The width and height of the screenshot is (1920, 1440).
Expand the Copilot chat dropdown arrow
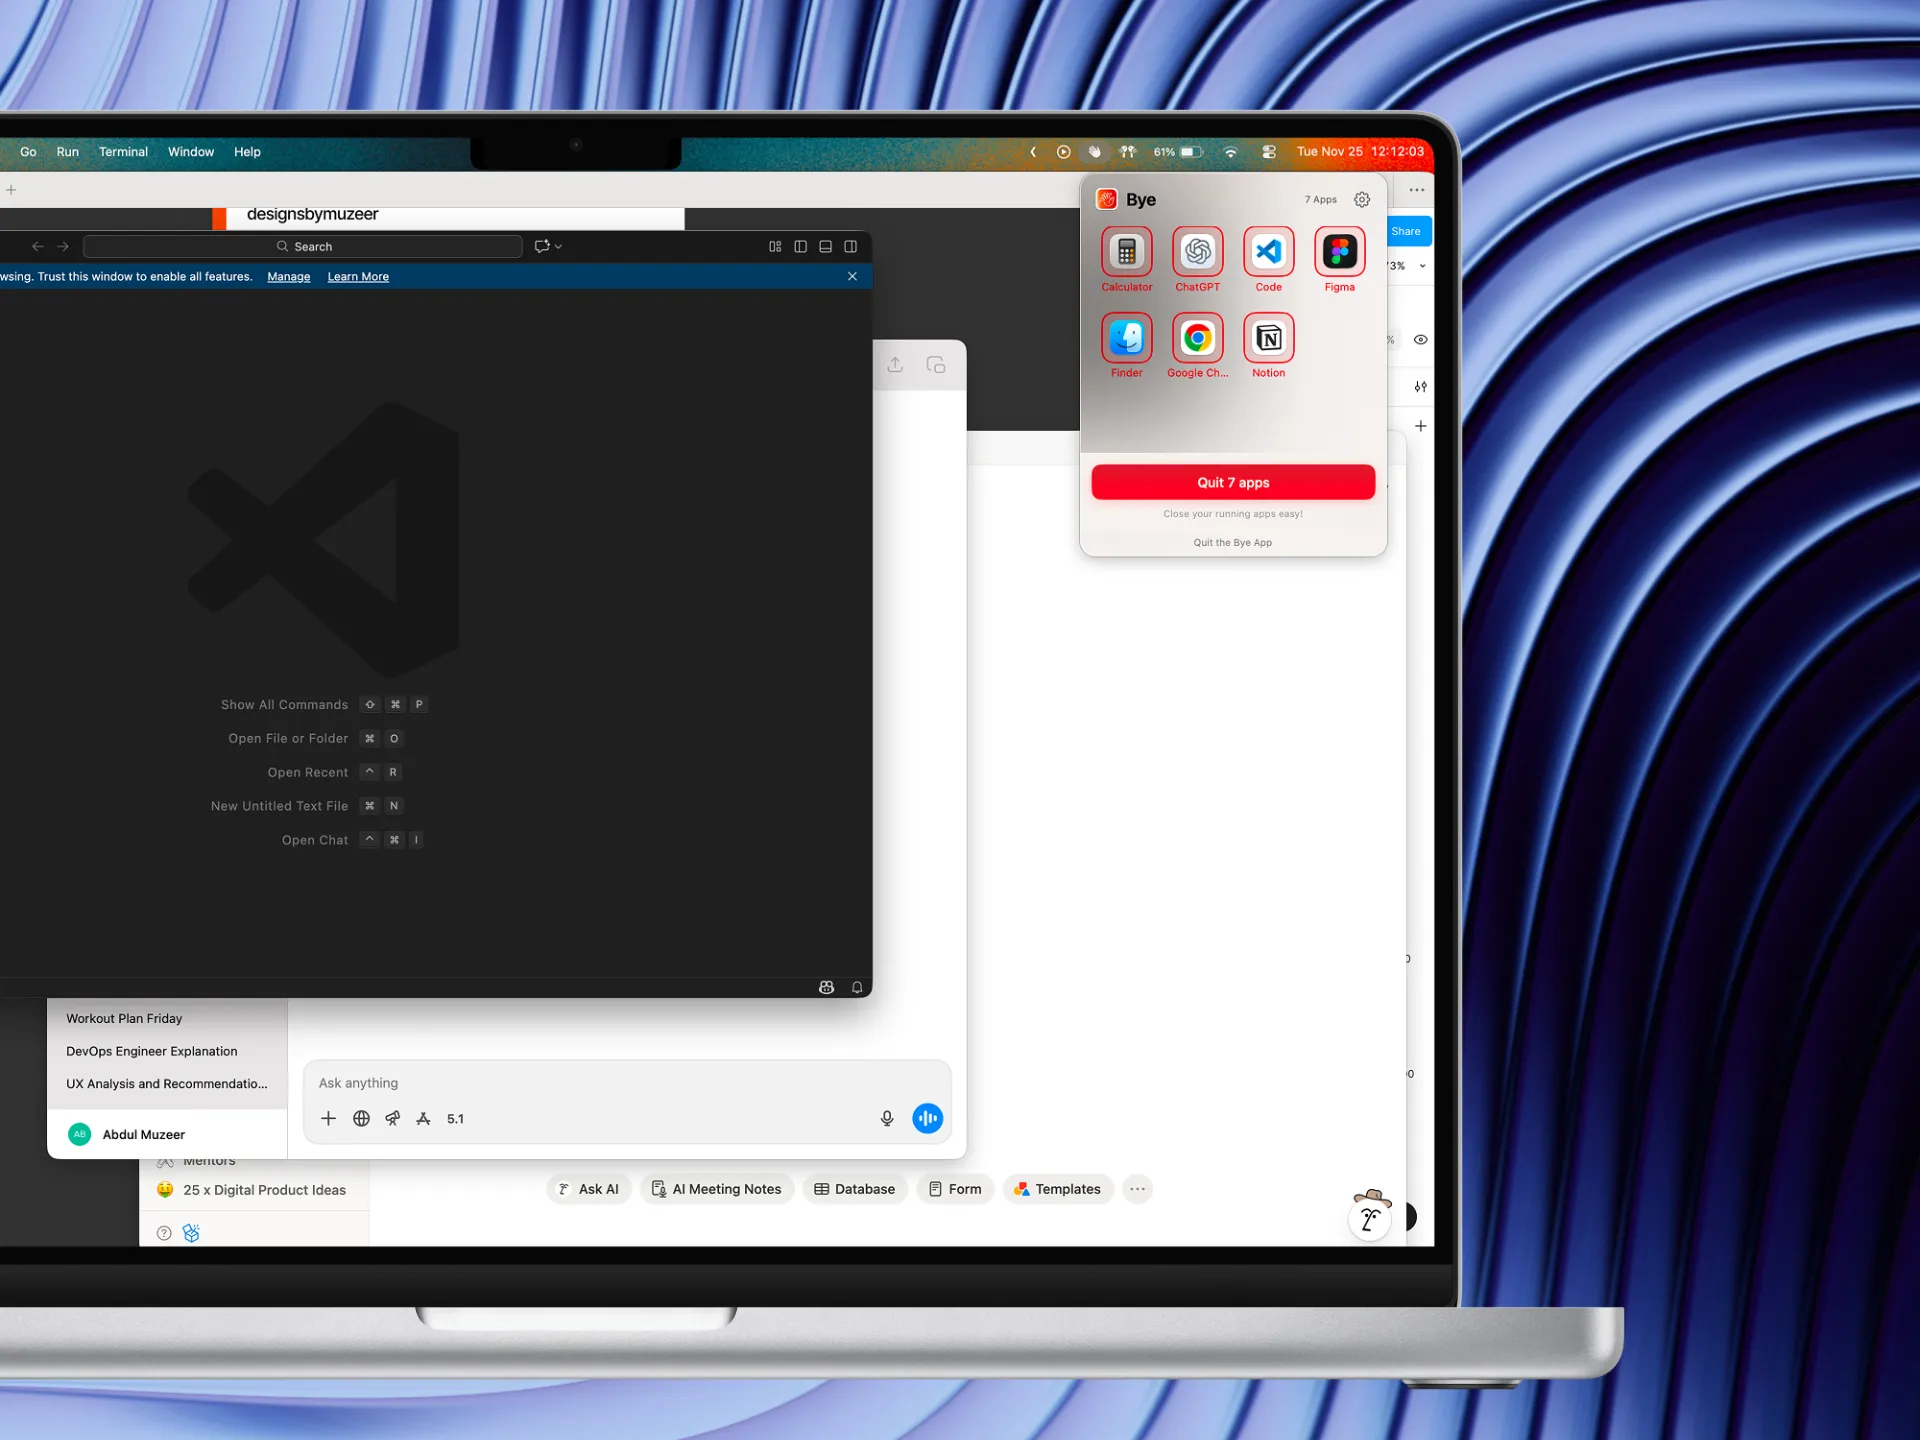(559, 246)
